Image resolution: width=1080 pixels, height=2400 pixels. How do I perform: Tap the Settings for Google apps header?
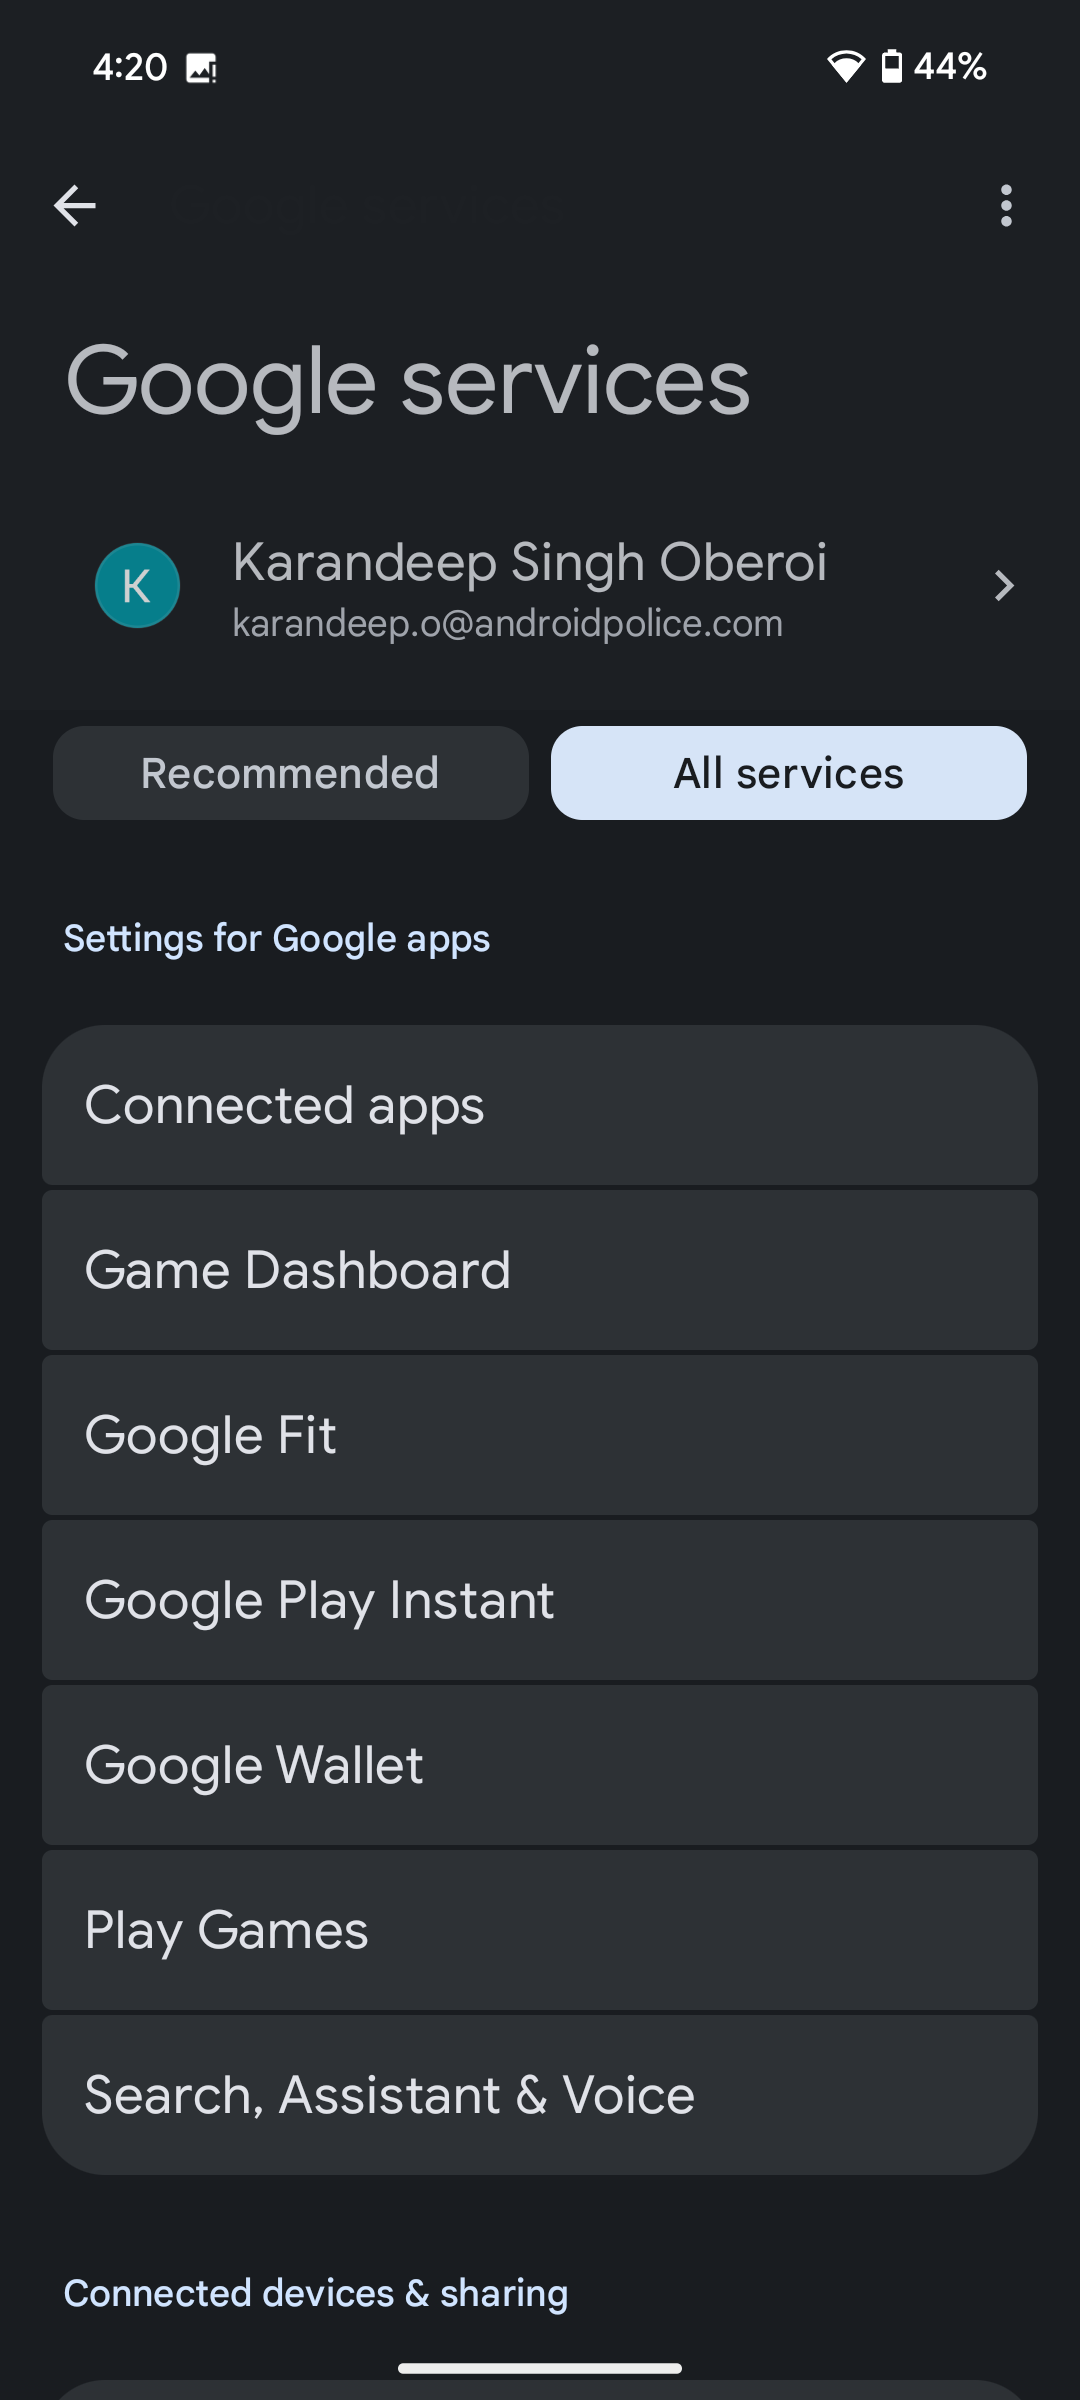tap(277, 939)
